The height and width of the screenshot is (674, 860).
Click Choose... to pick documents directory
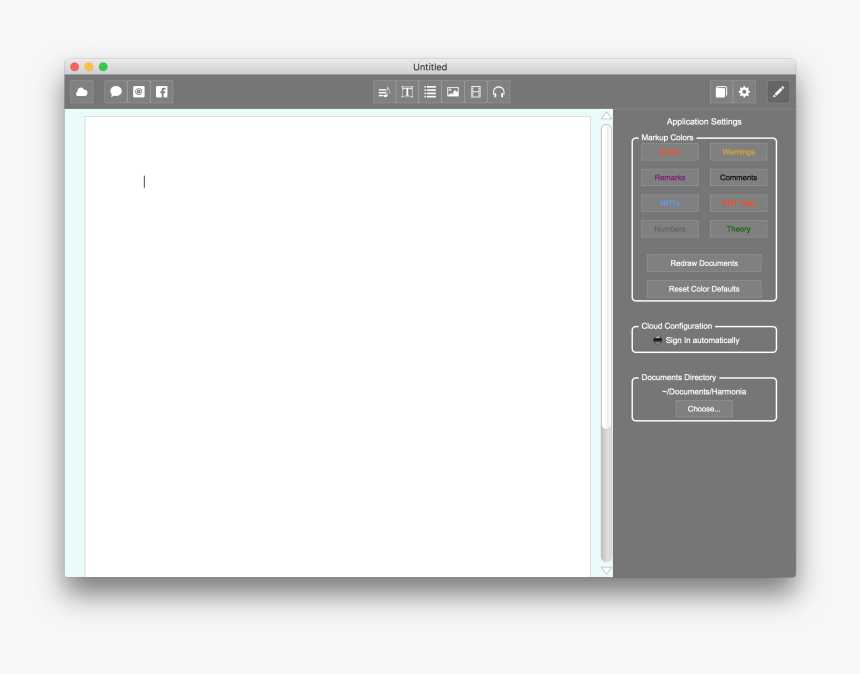pos(704,409)
